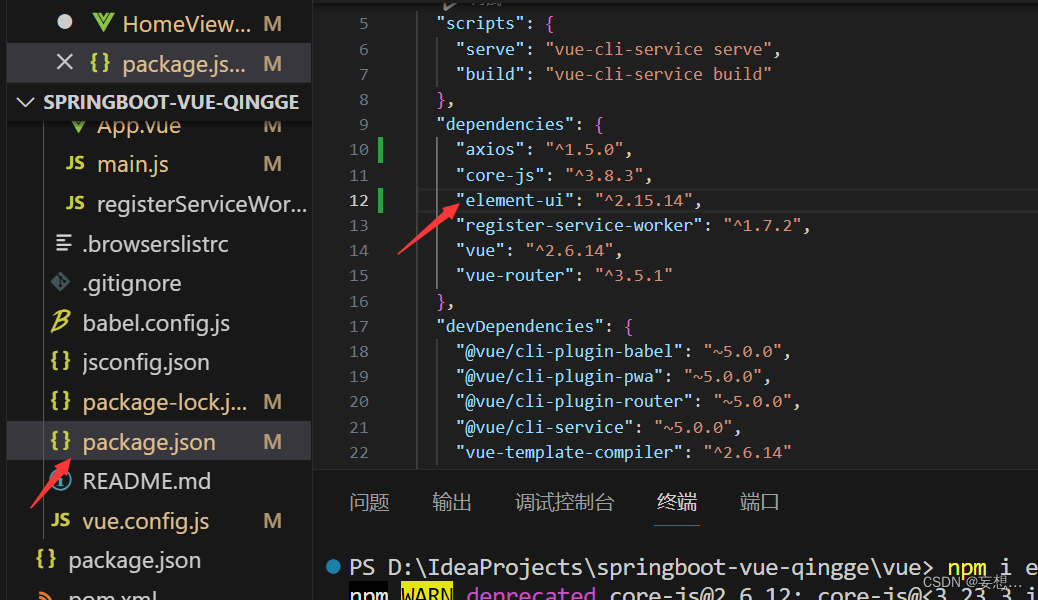Open main.js file
The width and height of the screenshot is (1038, 600).
point(133,164)
